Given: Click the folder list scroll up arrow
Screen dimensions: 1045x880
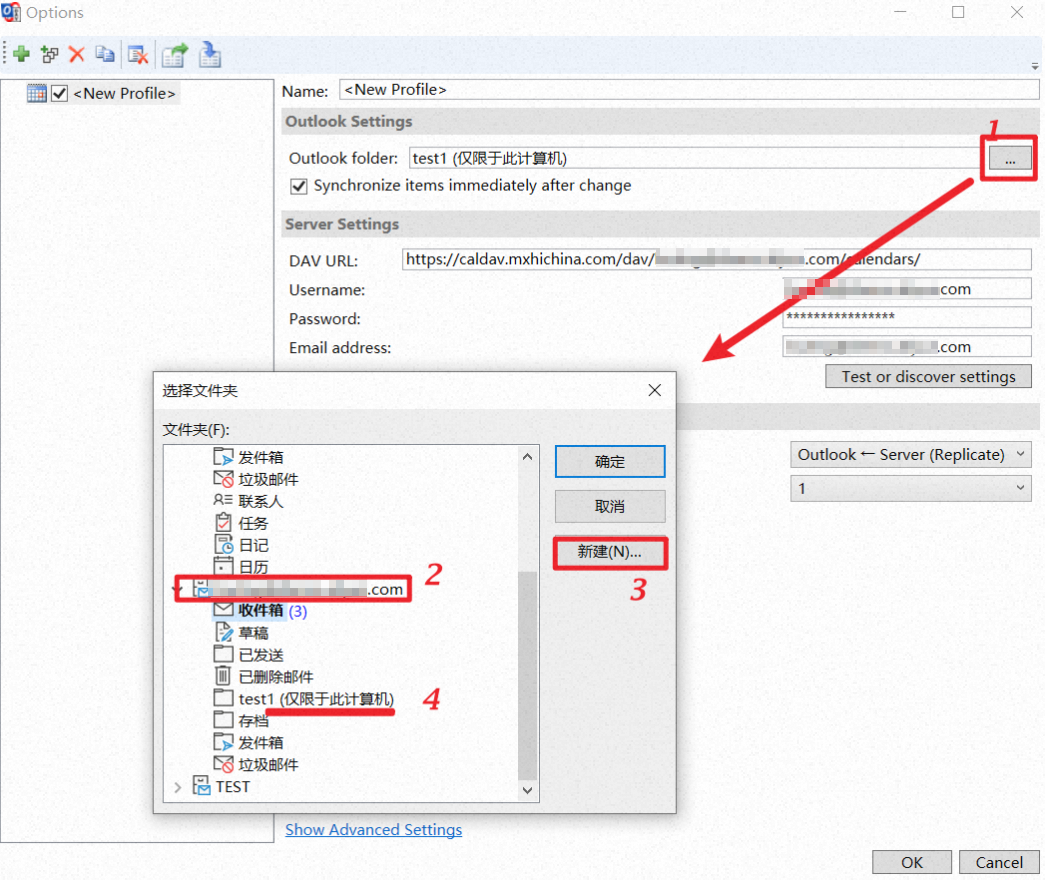Looking at the screenshot, I should (527, 457).
